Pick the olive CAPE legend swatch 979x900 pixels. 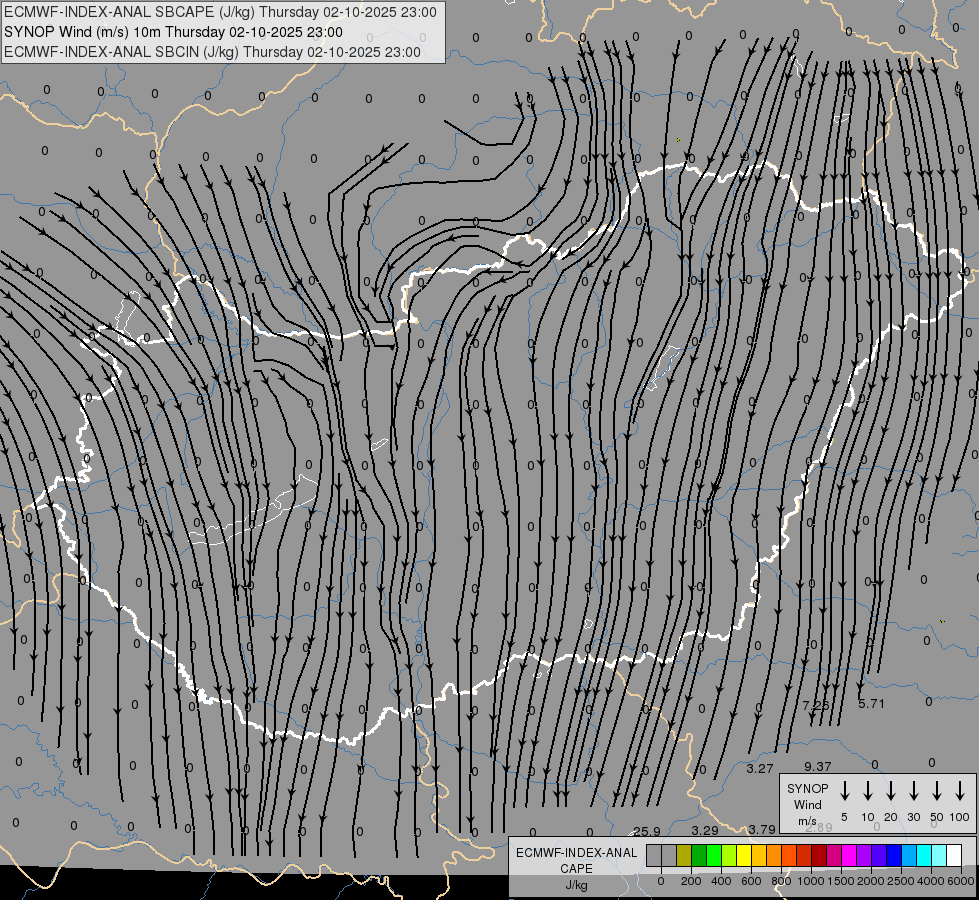(684, 855)
